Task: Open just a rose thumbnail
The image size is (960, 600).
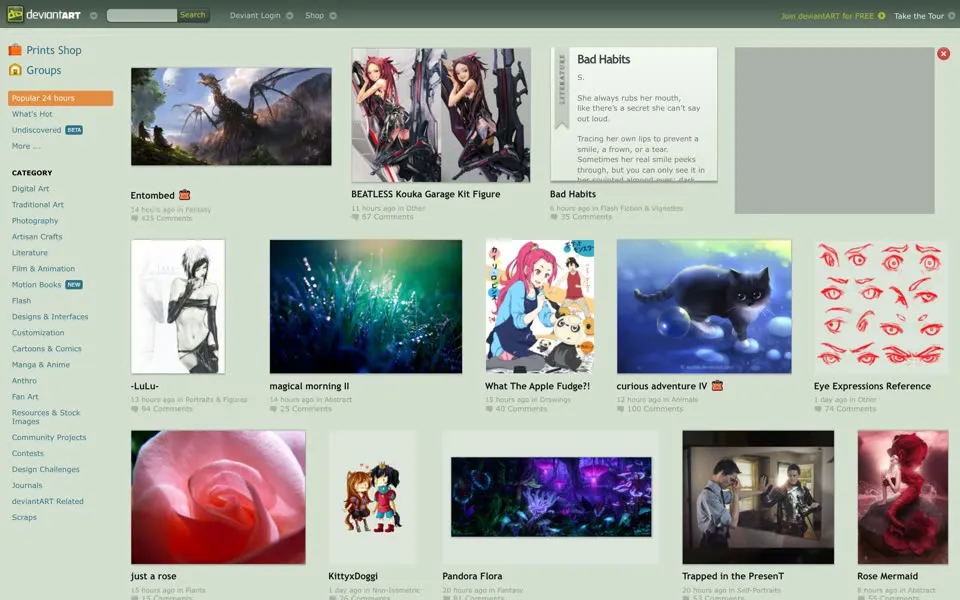Action: (x=218, y=497)
